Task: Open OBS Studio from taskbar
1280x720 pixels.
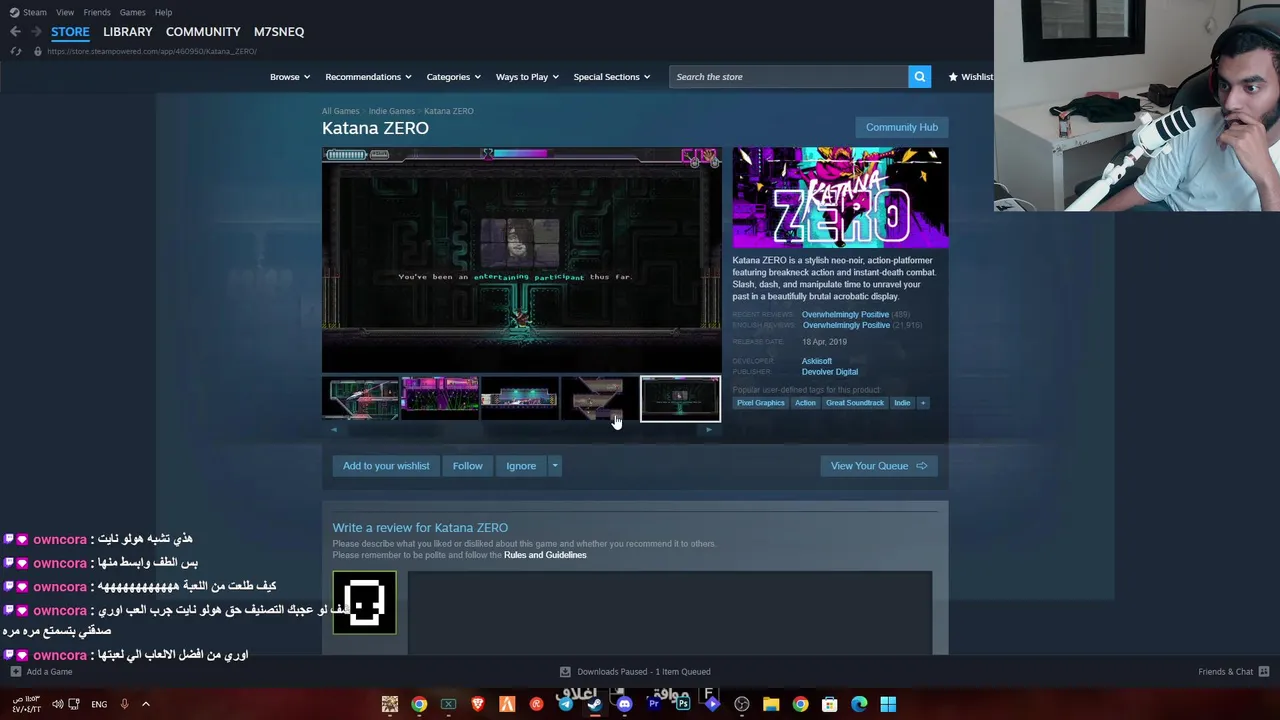Action: click(x=742, y=704)
